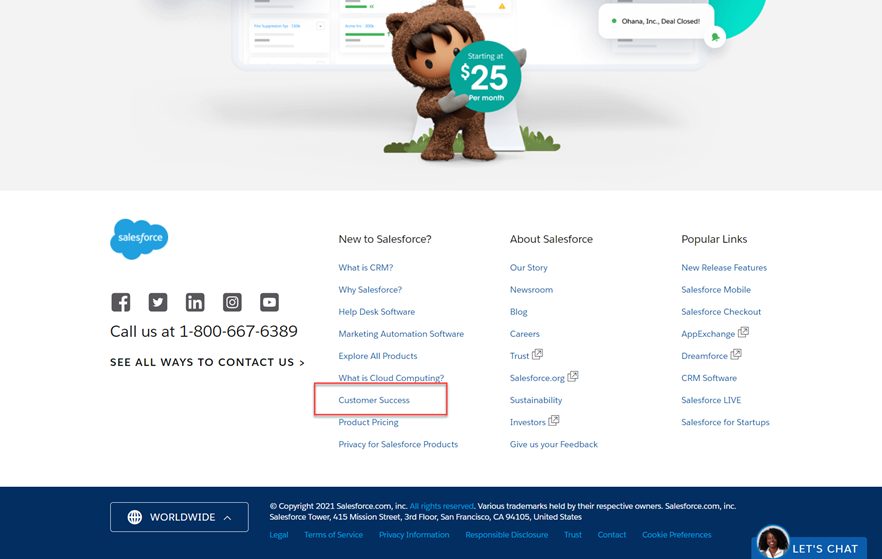Viewport: 882px width, 559px height.
Task: Open Give us your Feedback link
Action: click(x=554, y=444)
